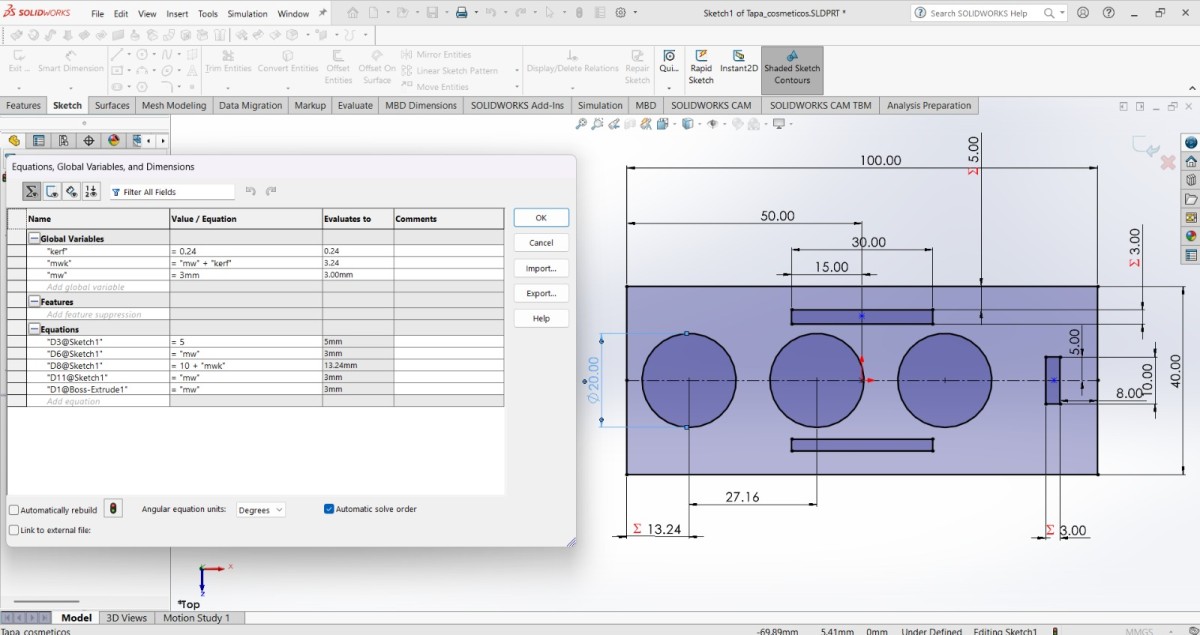
Task: Switch to Sketch Equation View icon
Action: pos(52,191)
